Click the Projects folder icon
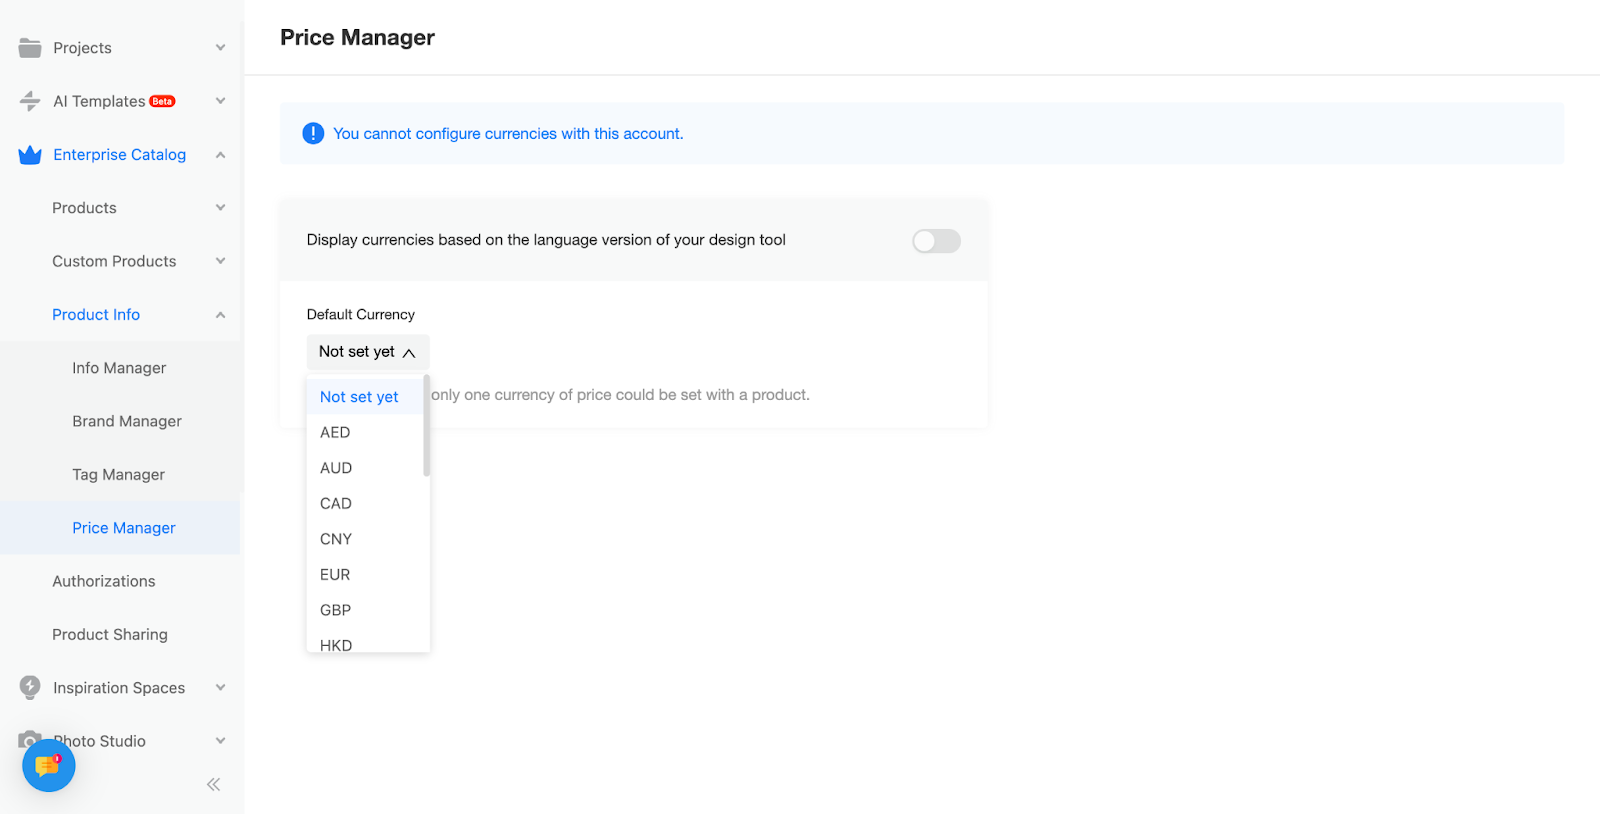The image size is (1600, 814). [x=30, y=48]
